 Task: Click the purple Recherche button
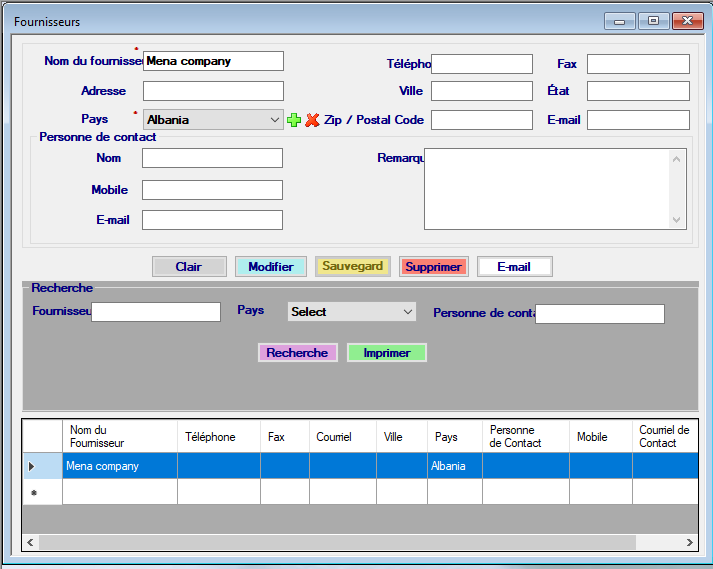point(297,353)
